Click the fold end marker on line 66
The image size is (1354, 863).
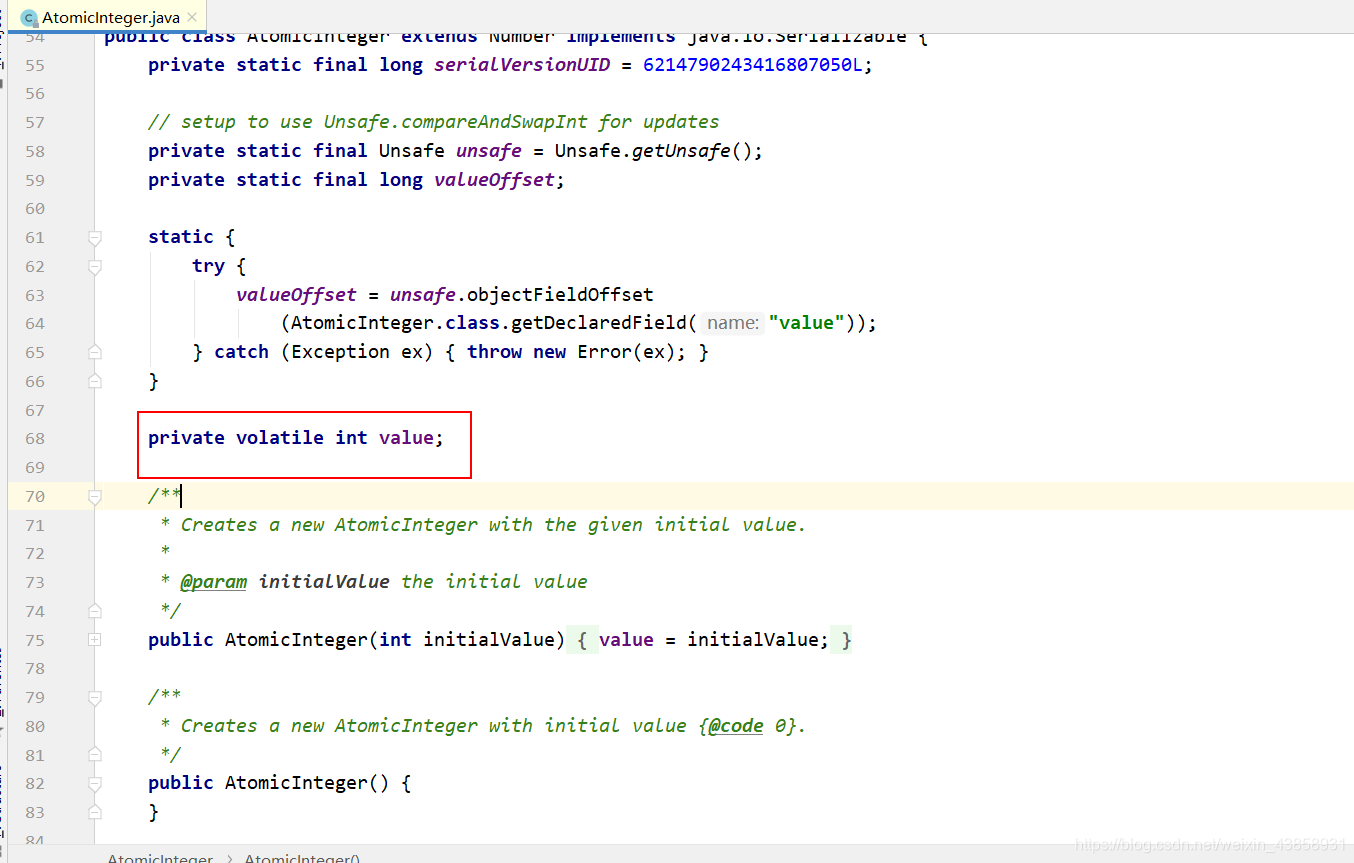(95, 381)
